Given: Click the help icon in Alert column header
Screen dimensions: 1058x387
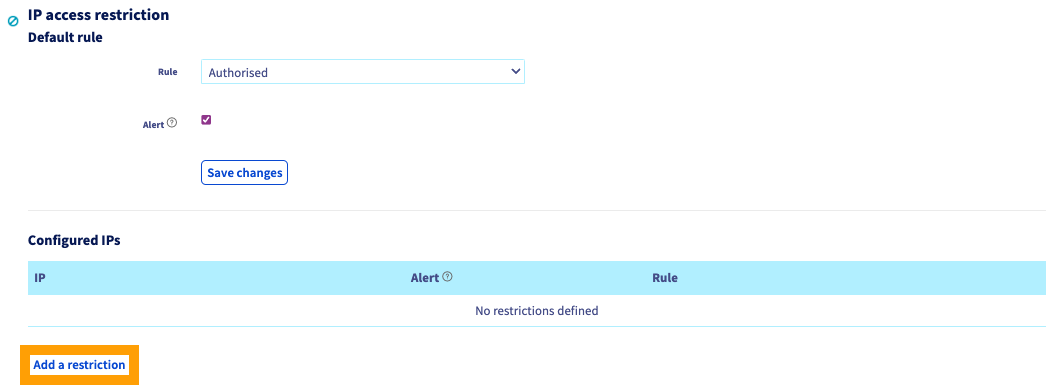Looking at the screenshot, I should coord(447,277).
